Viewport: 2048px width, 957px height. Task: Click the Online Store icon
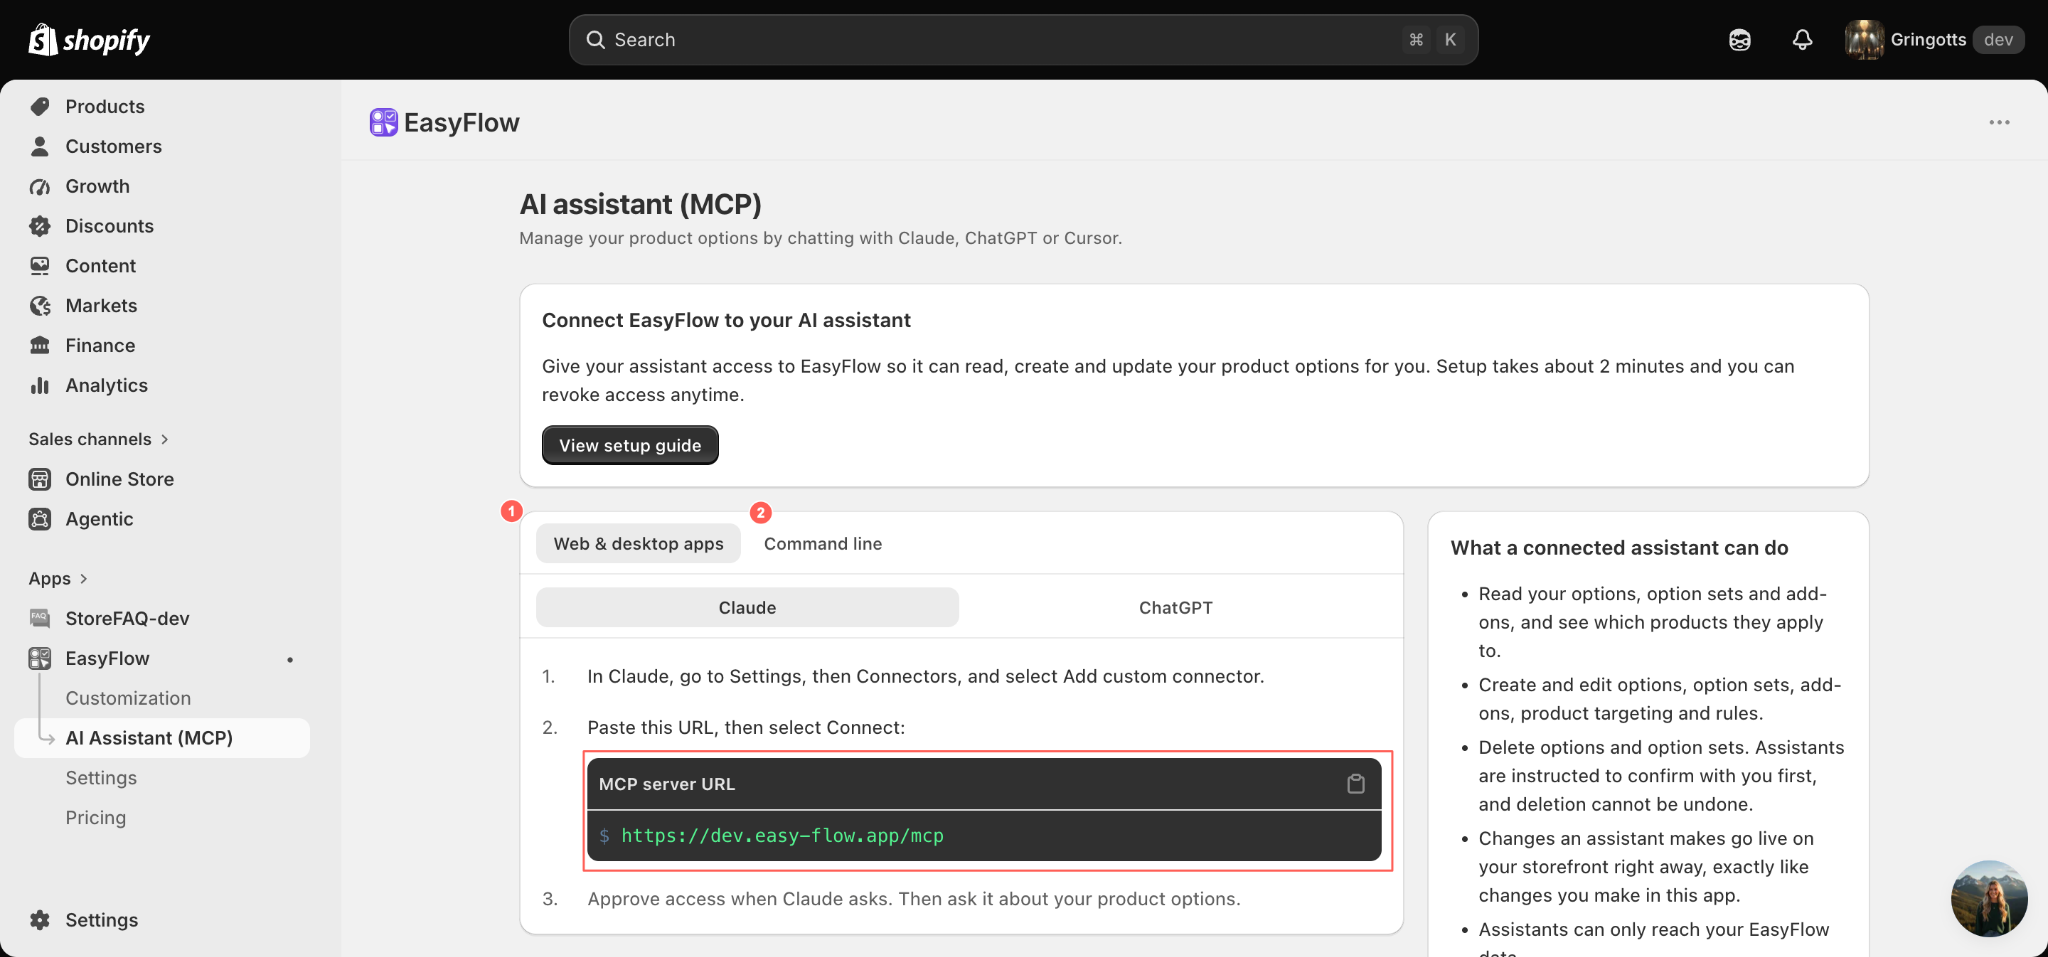40,479
